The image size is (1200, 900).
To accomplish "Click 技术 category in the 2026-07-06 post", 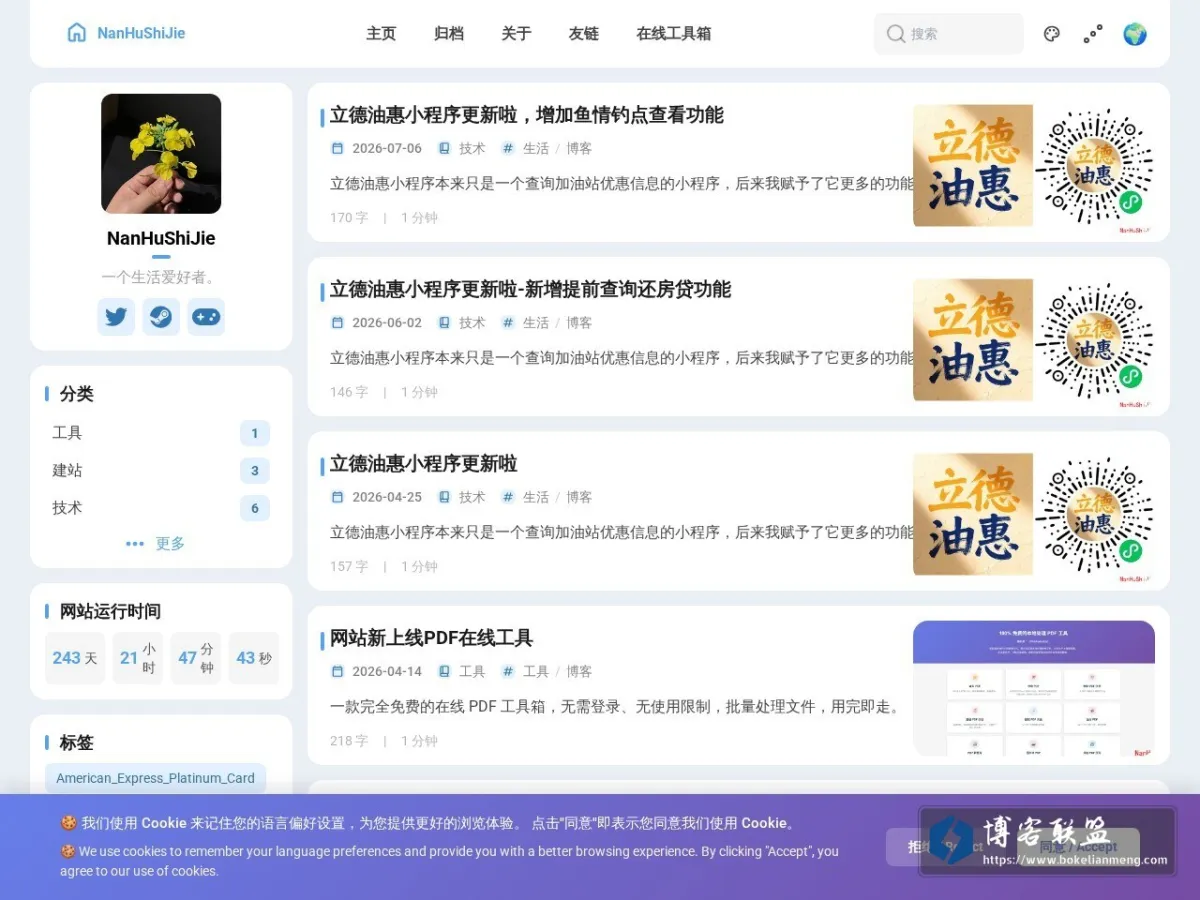I will click(472, 148).
